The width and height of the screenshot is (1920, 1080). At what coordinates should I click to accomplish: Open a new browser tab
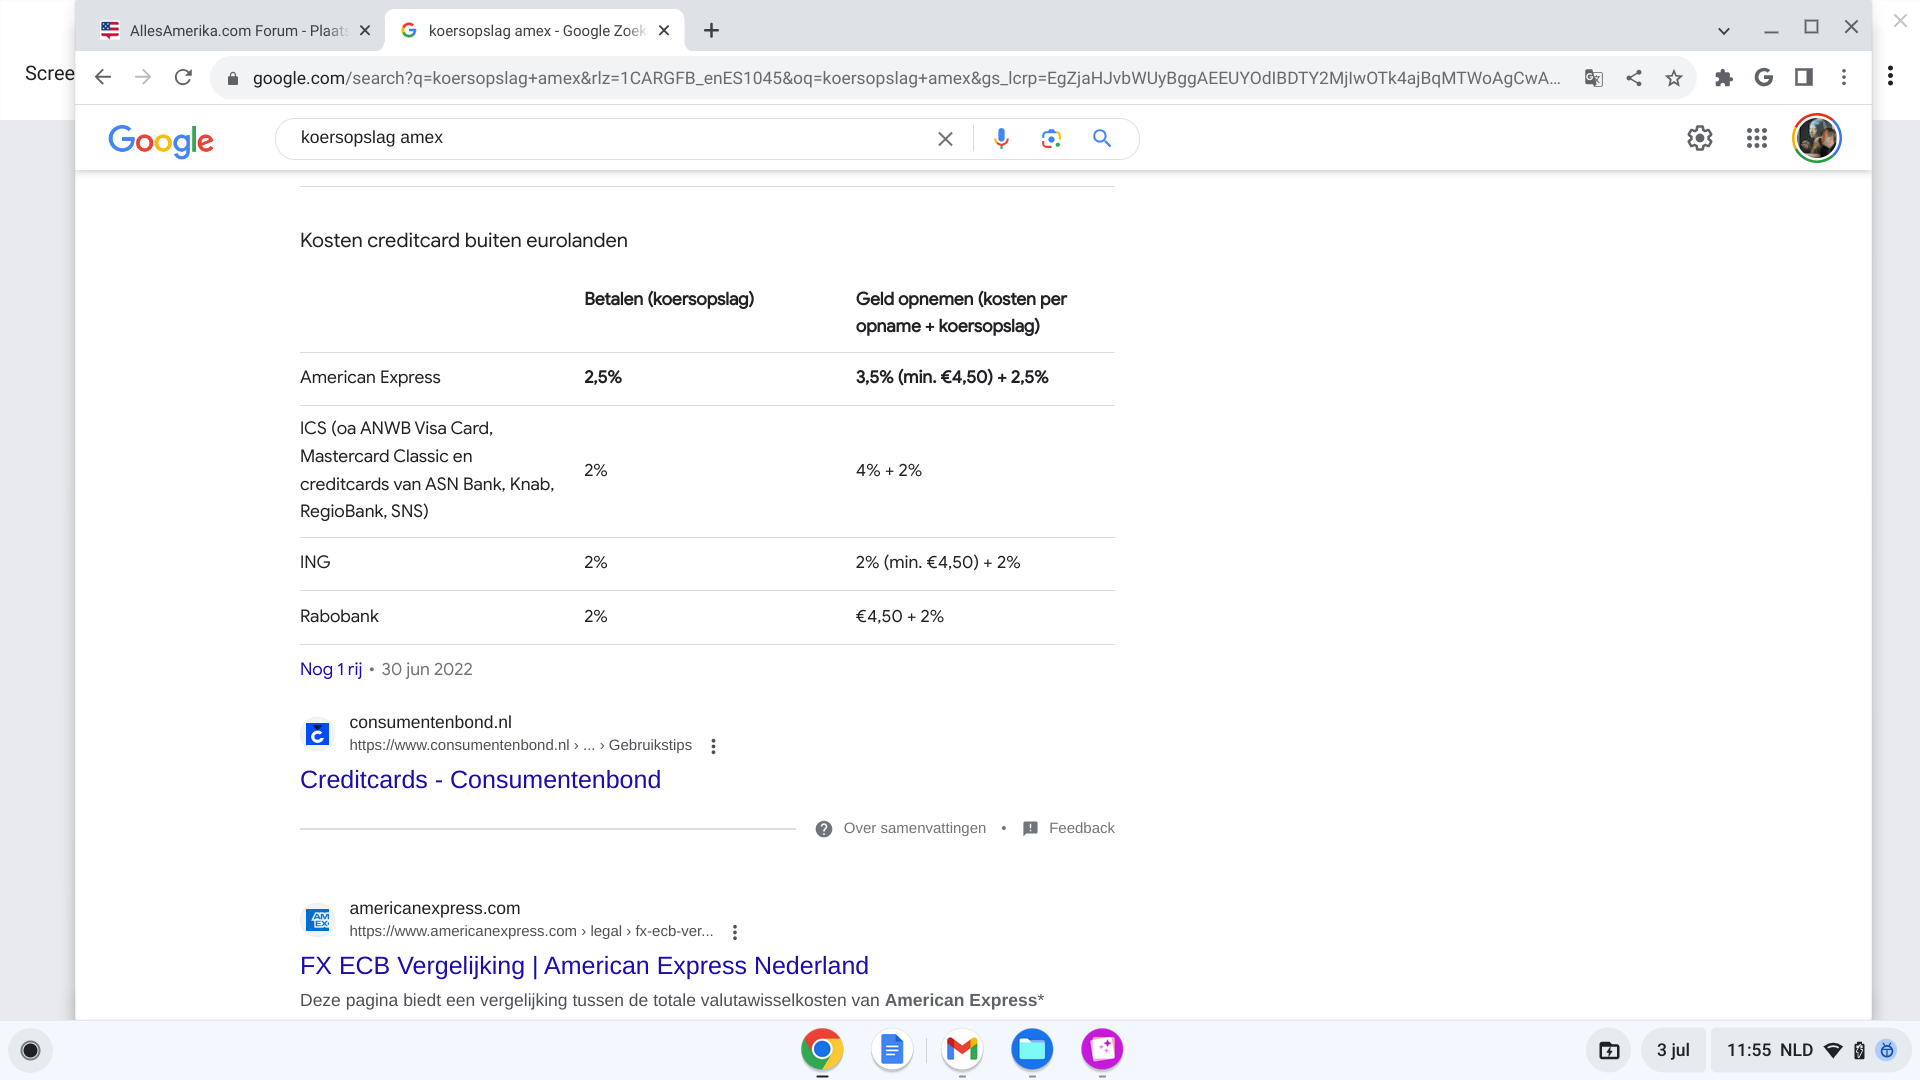(711, 31)
